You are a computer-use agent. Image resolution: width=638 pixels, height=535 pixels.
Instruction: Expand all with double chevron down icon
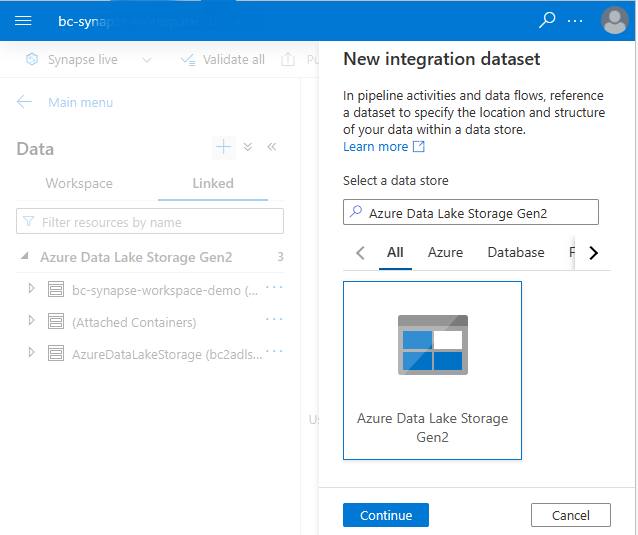click(248, 147)
